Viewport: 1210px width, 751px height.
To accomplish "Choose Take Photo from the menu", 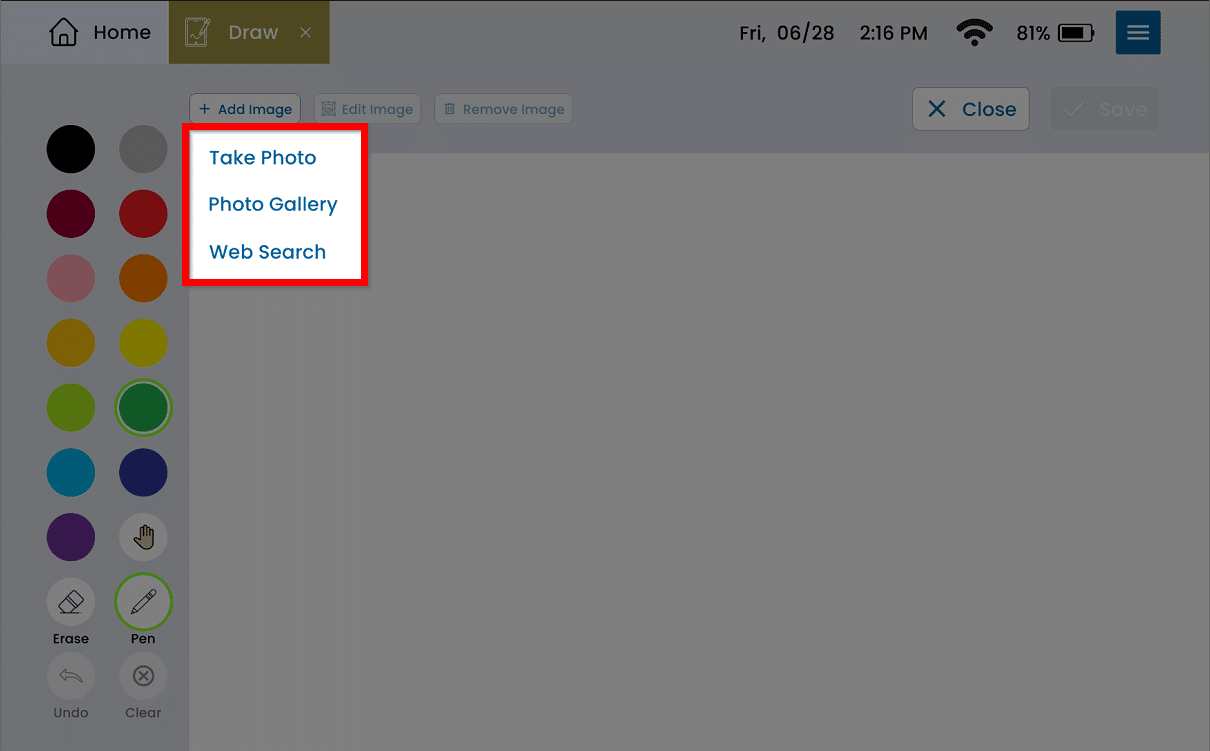I will 262,158.
